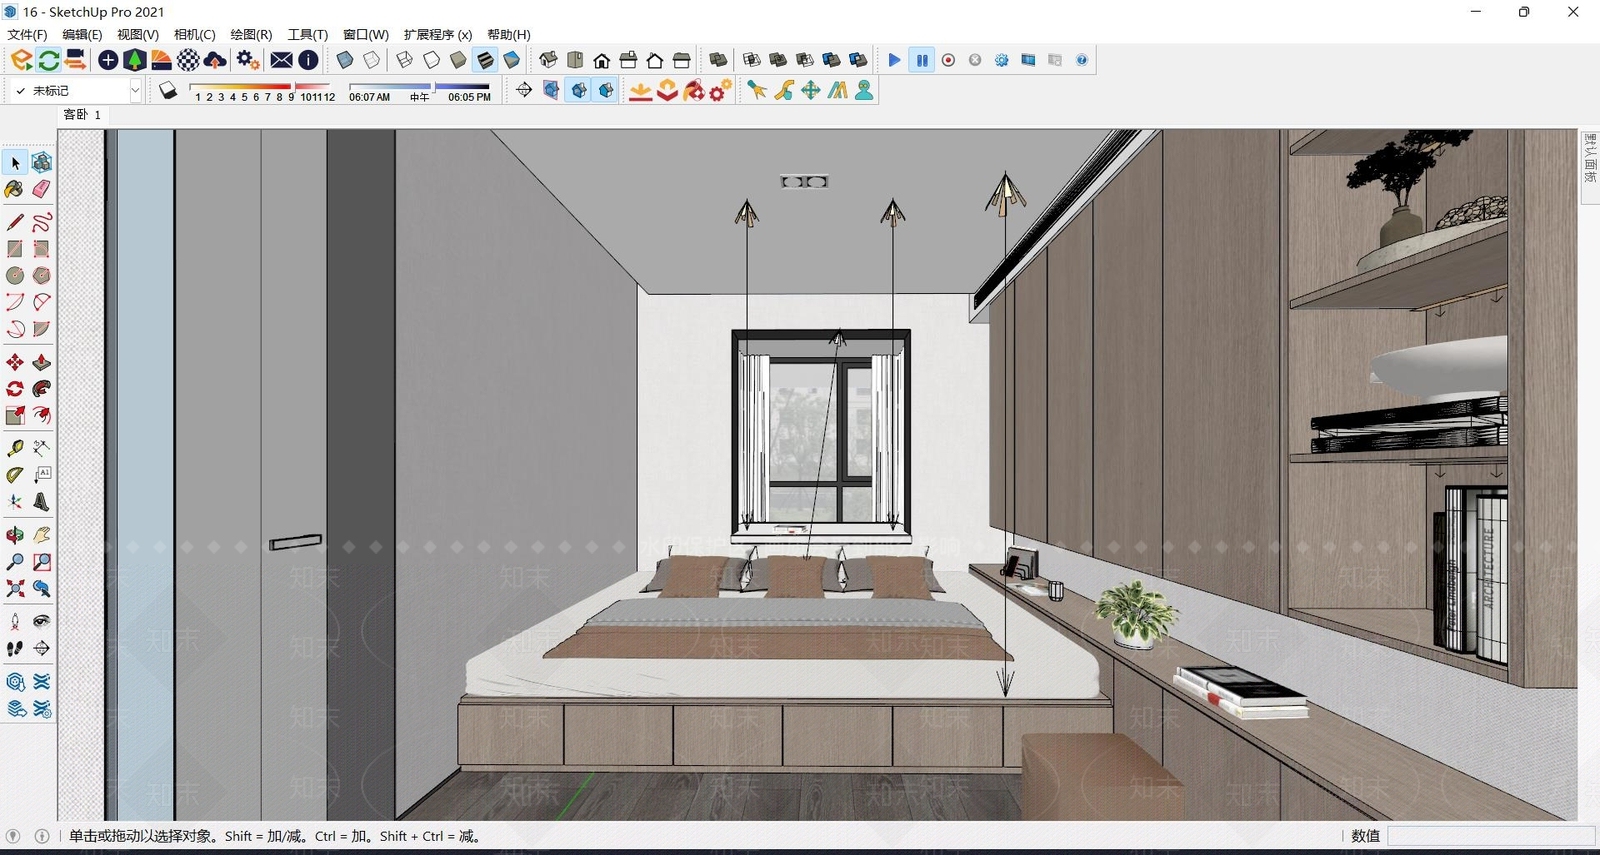The width and height of the screenshot is (1600, 855).
Task: Toggle X-ray face style
Action: click(x=345, y=60)
